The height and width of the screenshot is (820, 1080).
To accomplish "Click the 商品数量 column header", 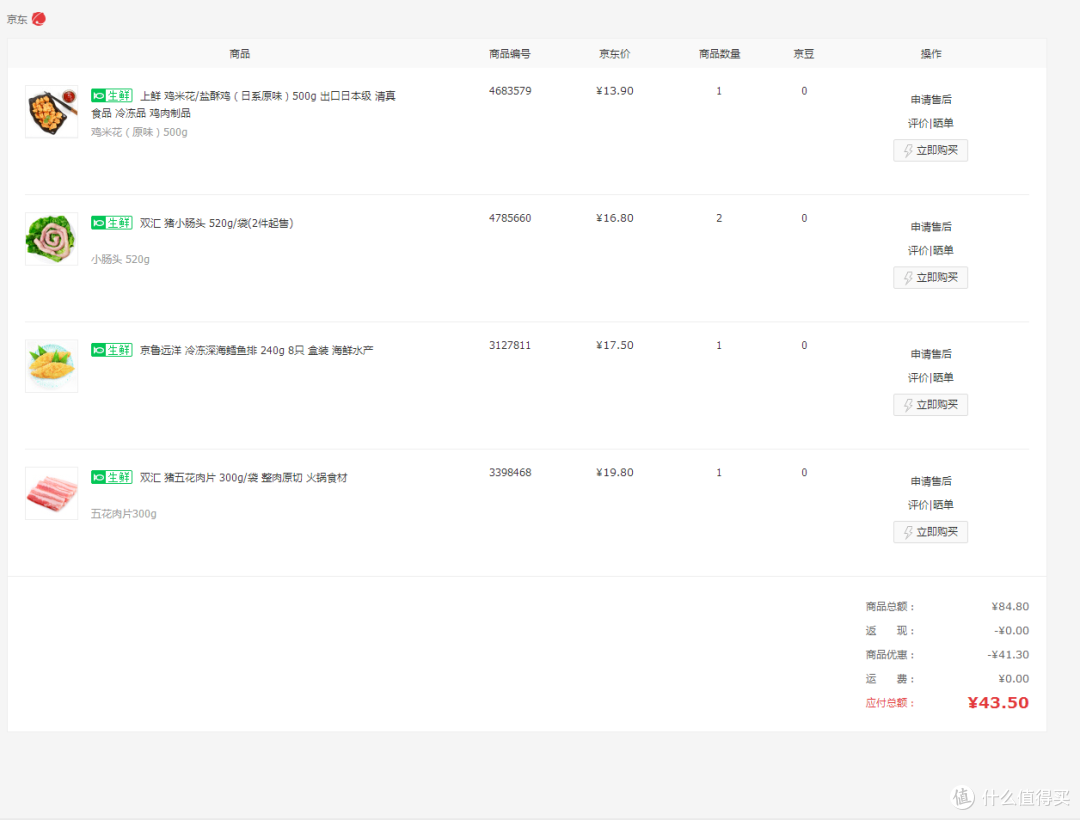I will pyautogui.click(x=719, y=54).
